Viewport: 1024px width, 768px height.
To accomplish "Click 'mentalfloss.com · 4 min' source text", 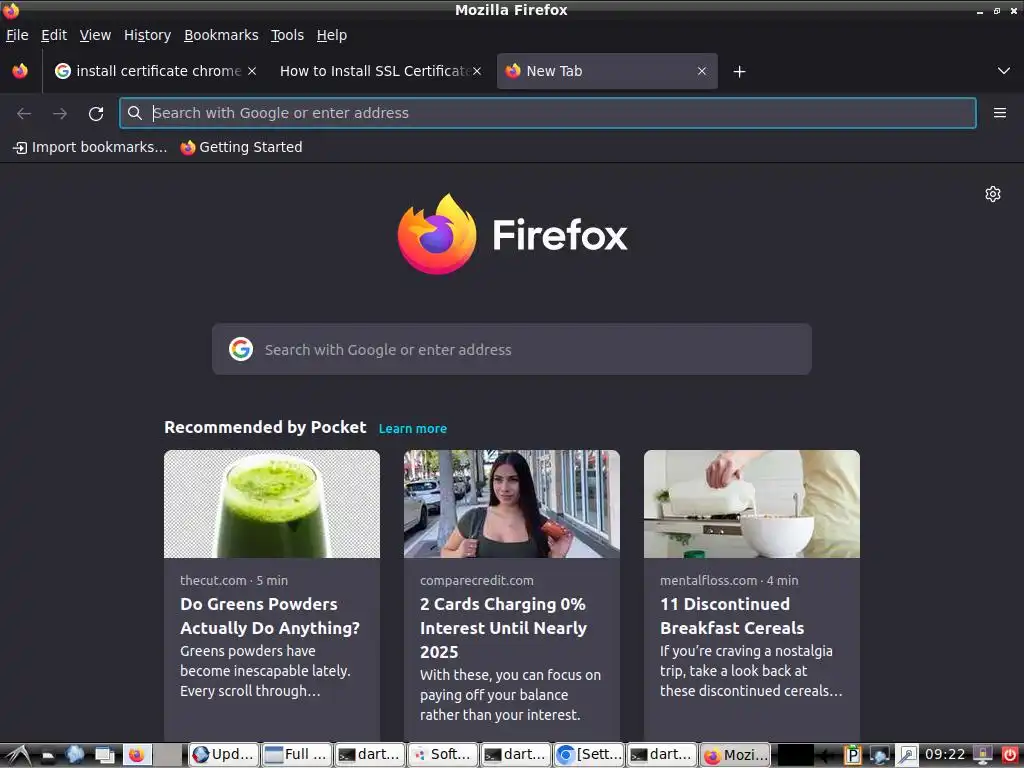I will tap(729, 581).
